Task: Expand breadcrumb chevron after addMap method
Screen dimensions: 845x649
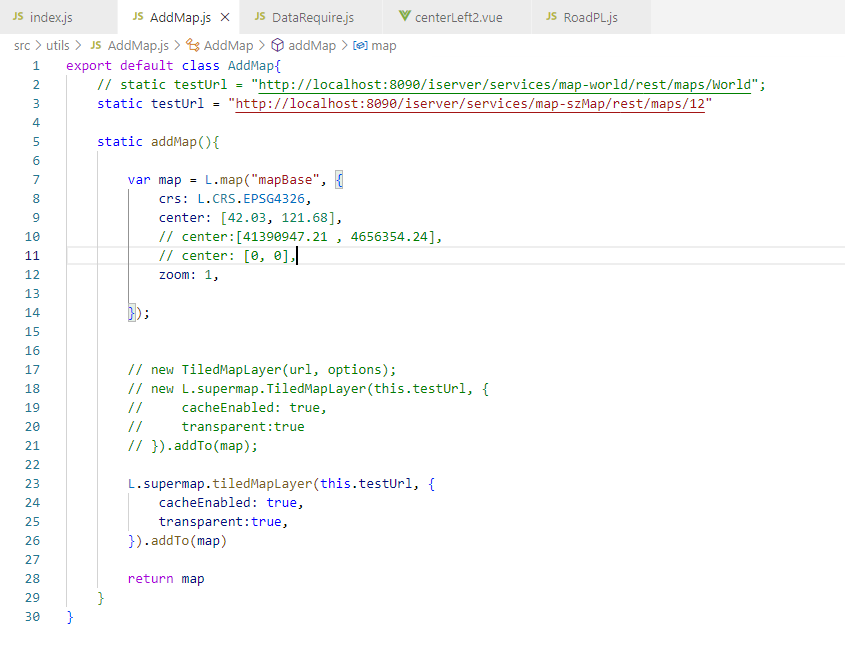Action: point(344,46)
